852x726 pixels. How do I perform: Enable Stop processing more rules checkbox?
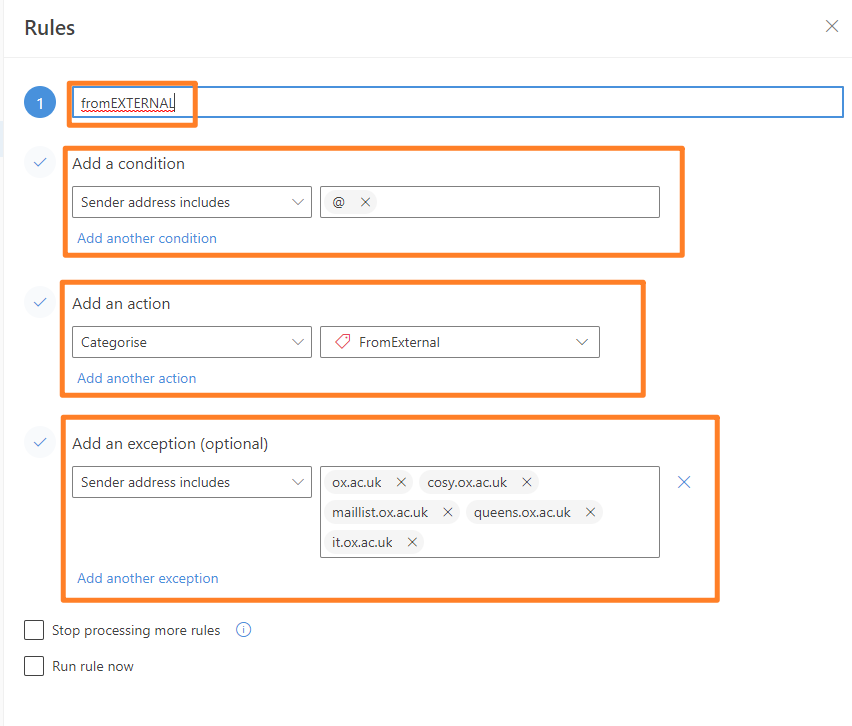[34, 630]
